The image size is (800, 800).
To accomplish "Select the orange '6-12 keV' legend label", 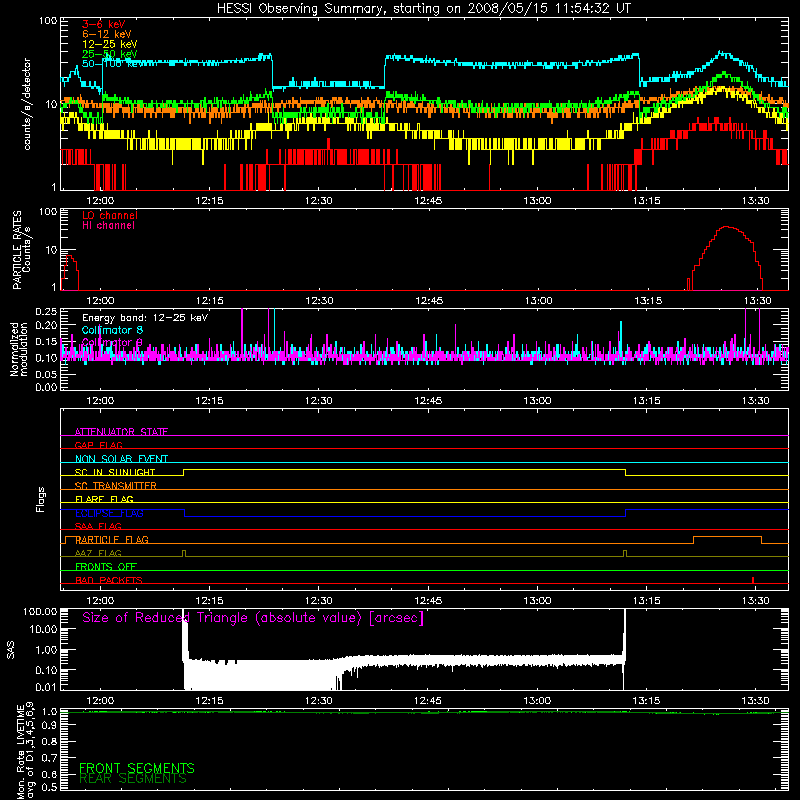I will click(107, 34).
